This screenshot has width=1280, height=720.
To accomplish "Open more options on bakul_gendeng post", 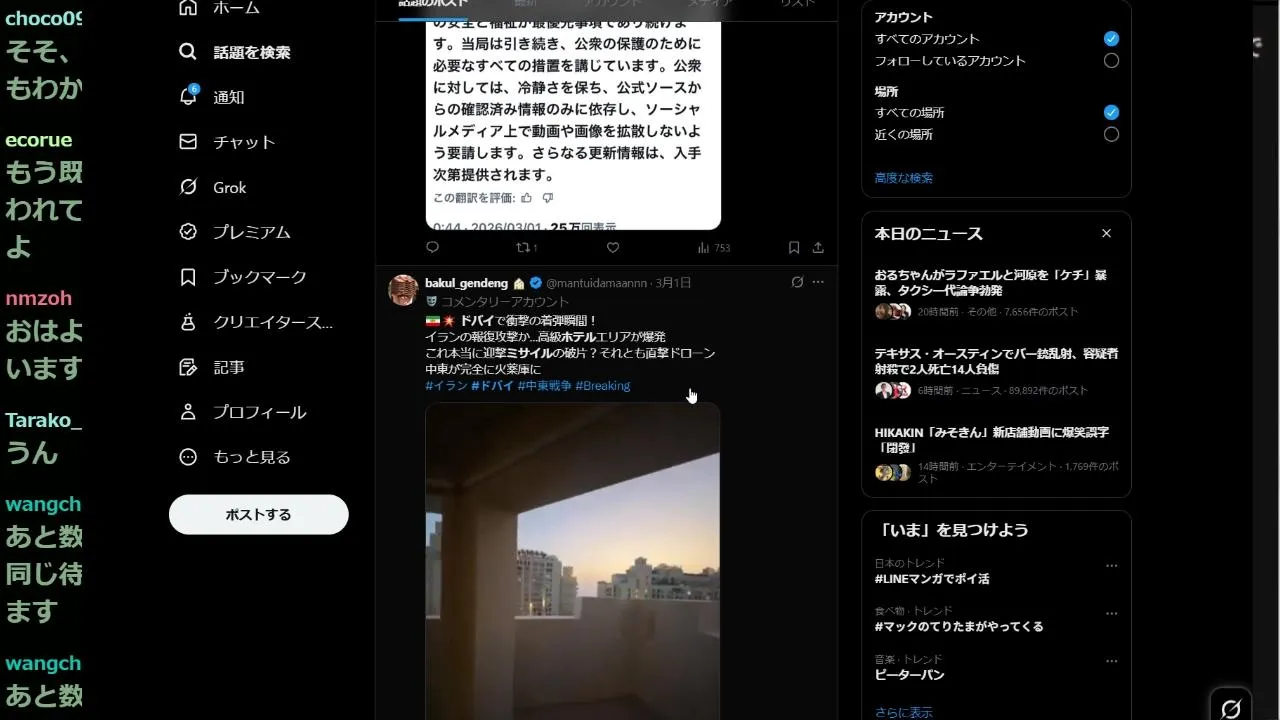I will click(818, 282).
